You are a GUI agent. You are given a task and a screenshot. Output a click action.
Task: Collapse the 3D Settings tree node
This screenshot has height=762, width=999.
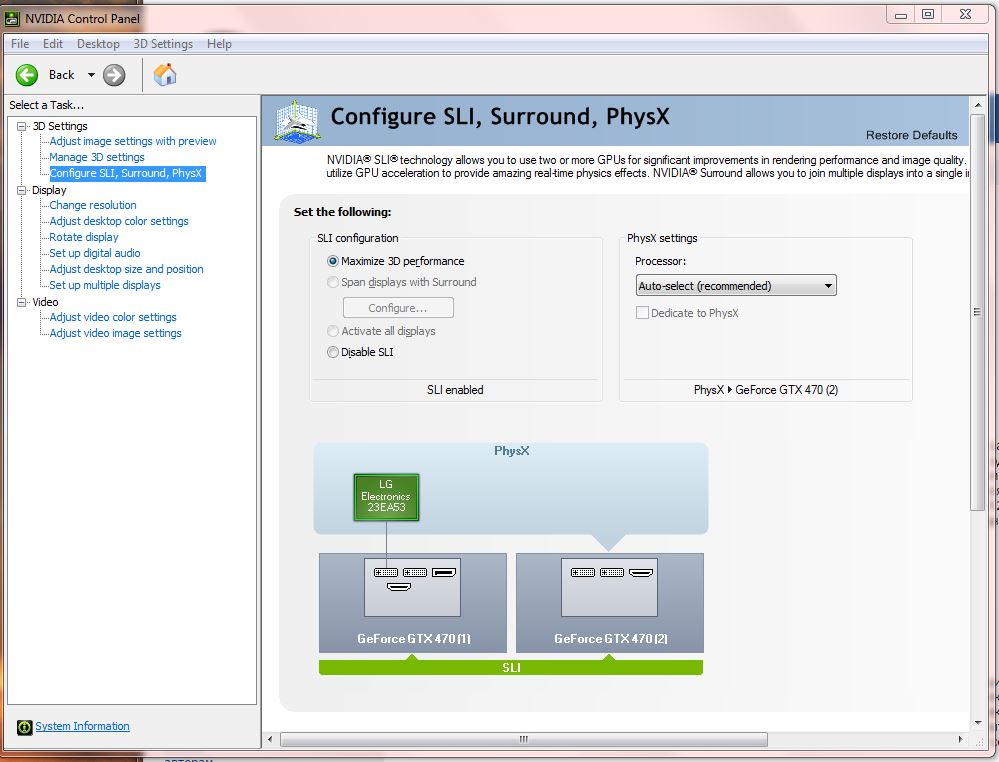click(x=22, y=126)
